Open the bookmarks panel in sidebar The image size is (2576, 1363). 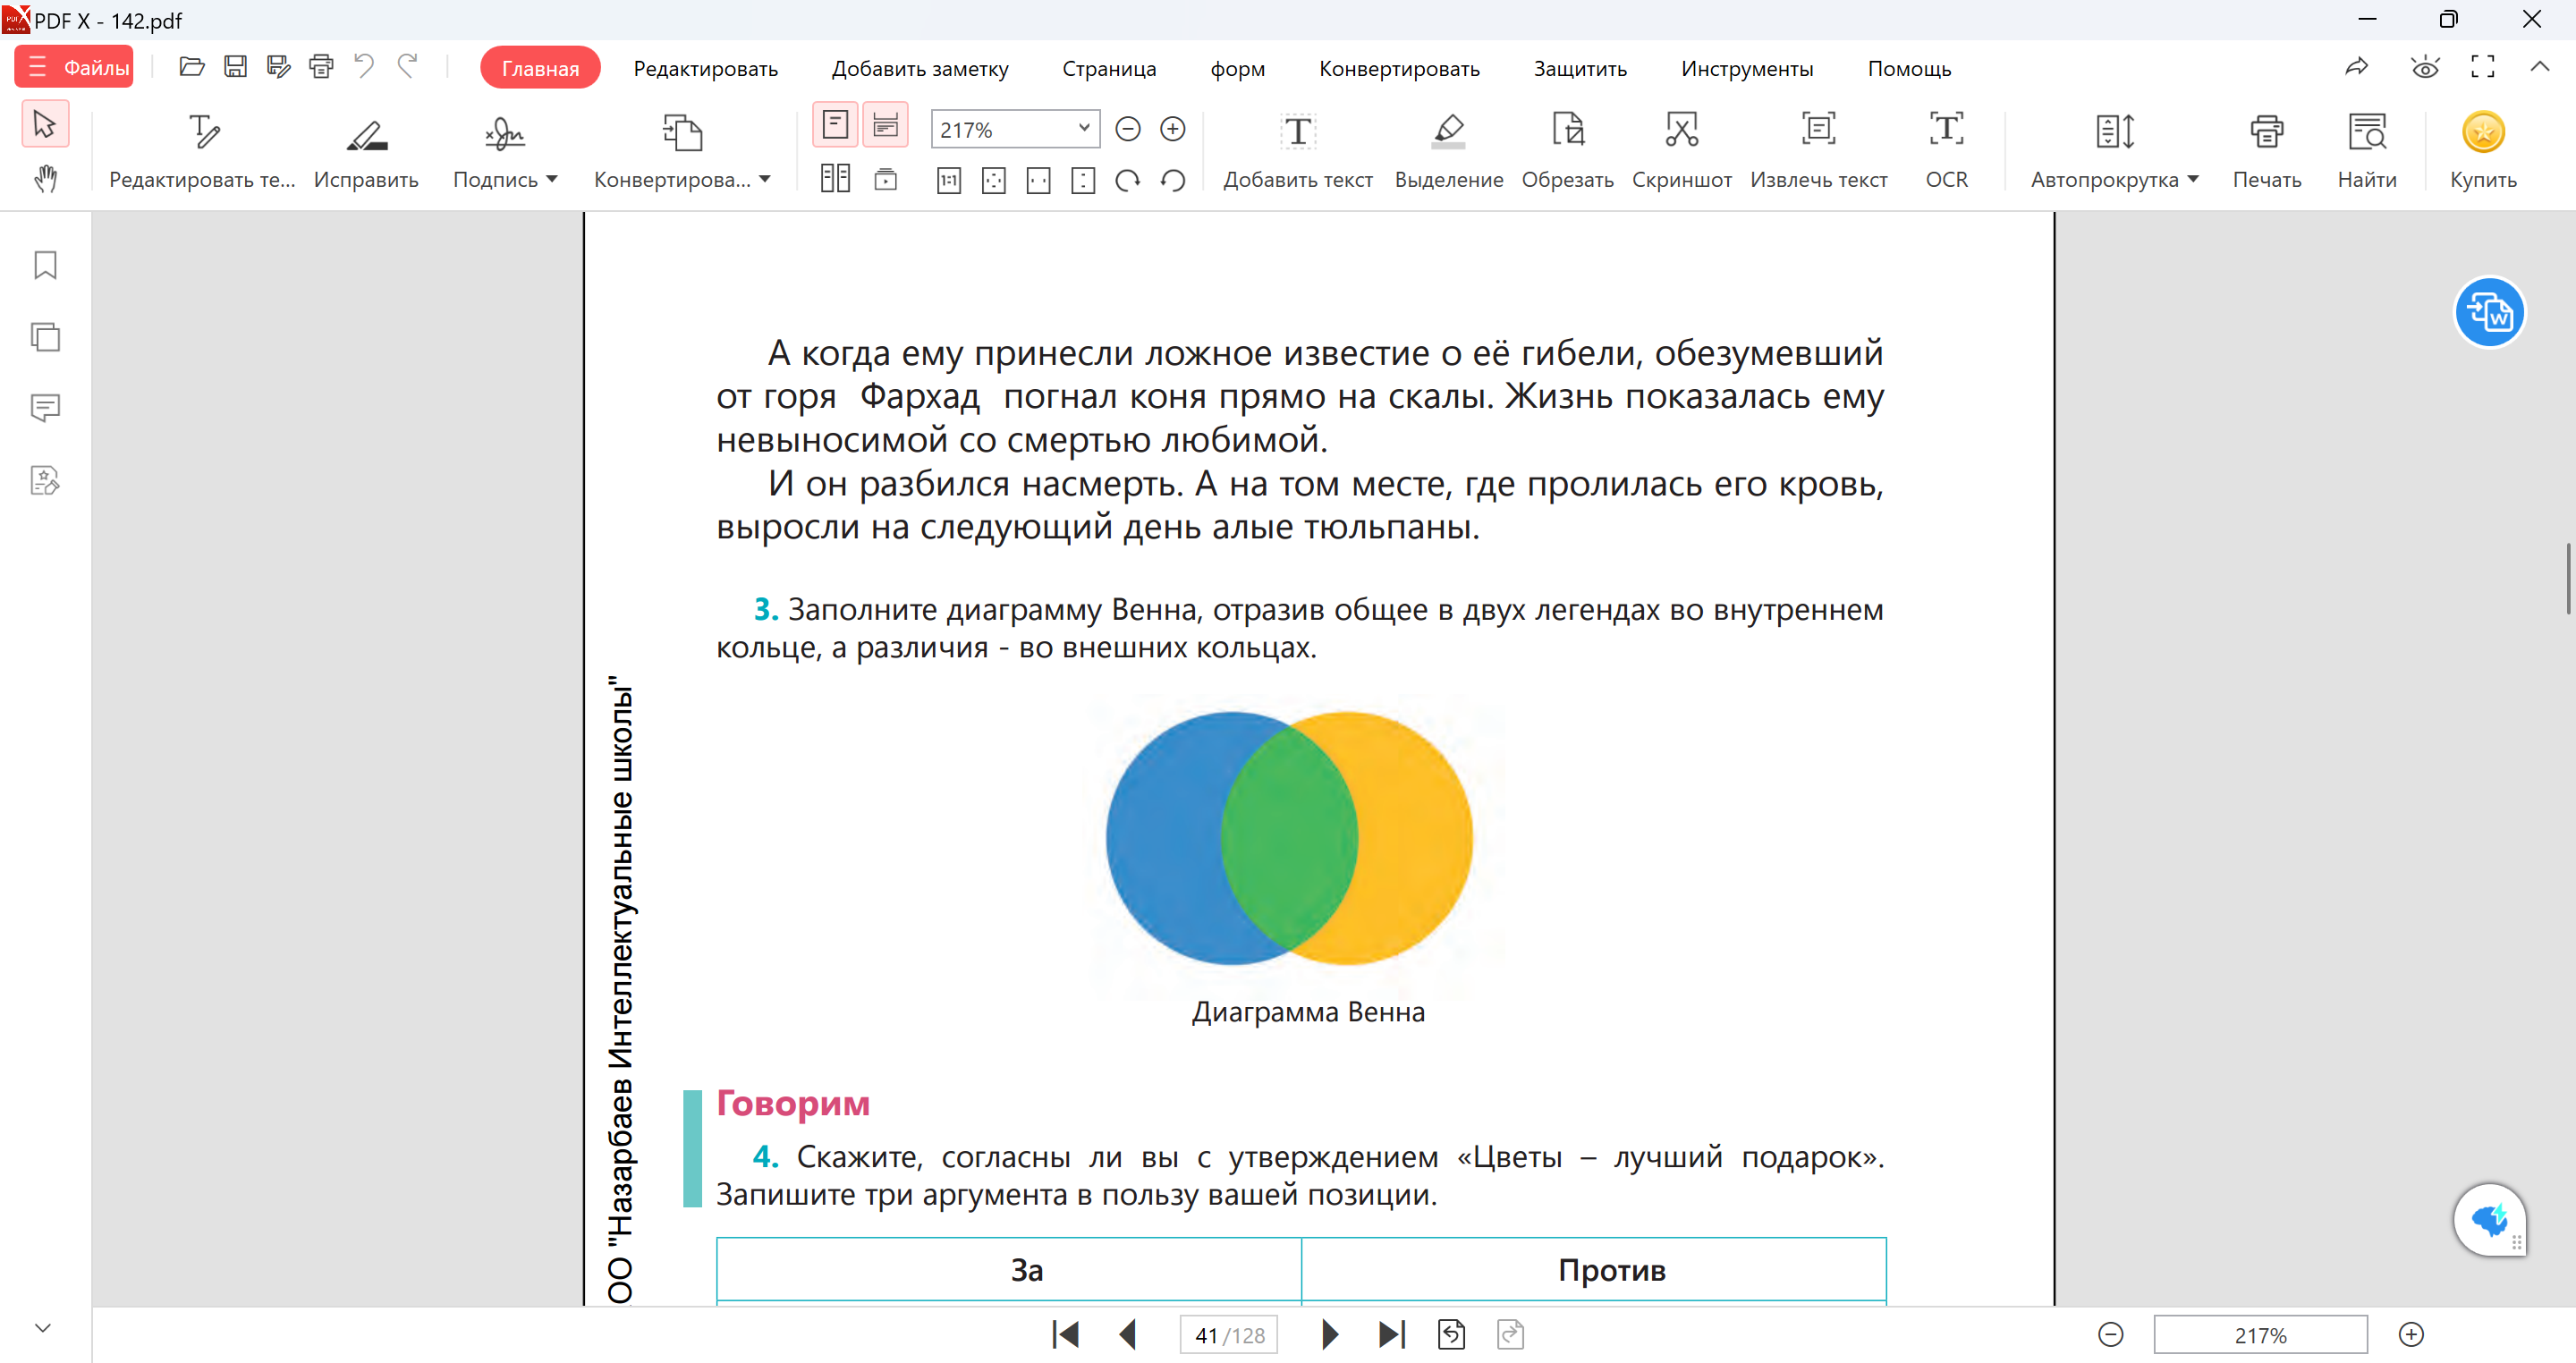click(x=45, y=265)
